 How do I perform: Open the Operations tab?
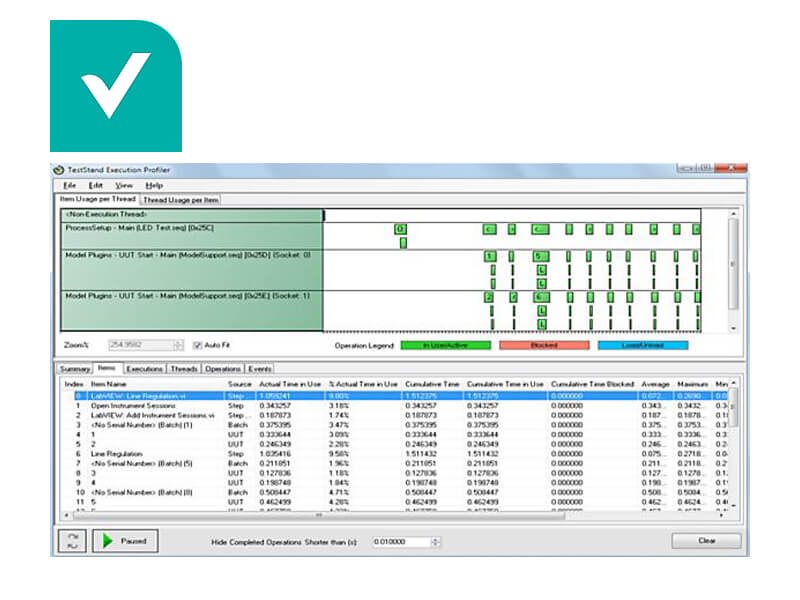pos(222,368)
